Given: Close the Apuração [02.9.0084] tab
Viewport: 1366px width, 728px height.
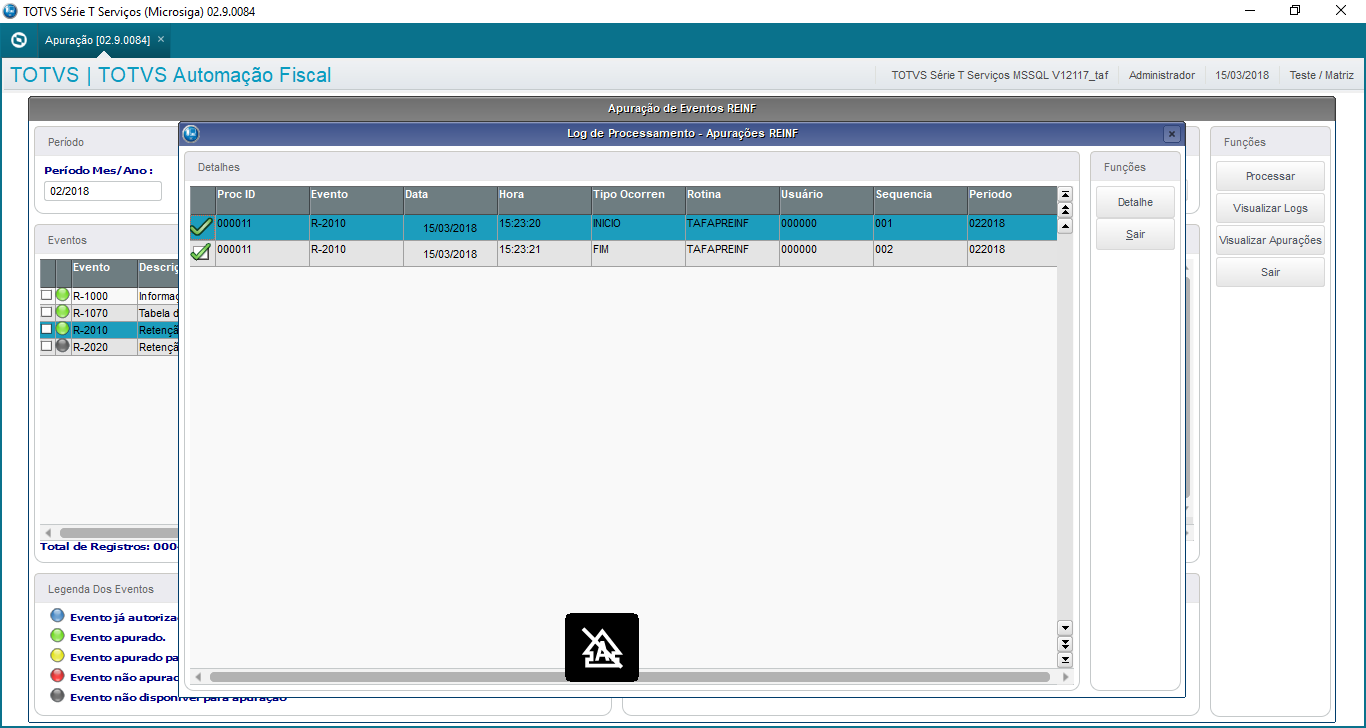Looking at the screenshot, I should click(x=161, y=39).
